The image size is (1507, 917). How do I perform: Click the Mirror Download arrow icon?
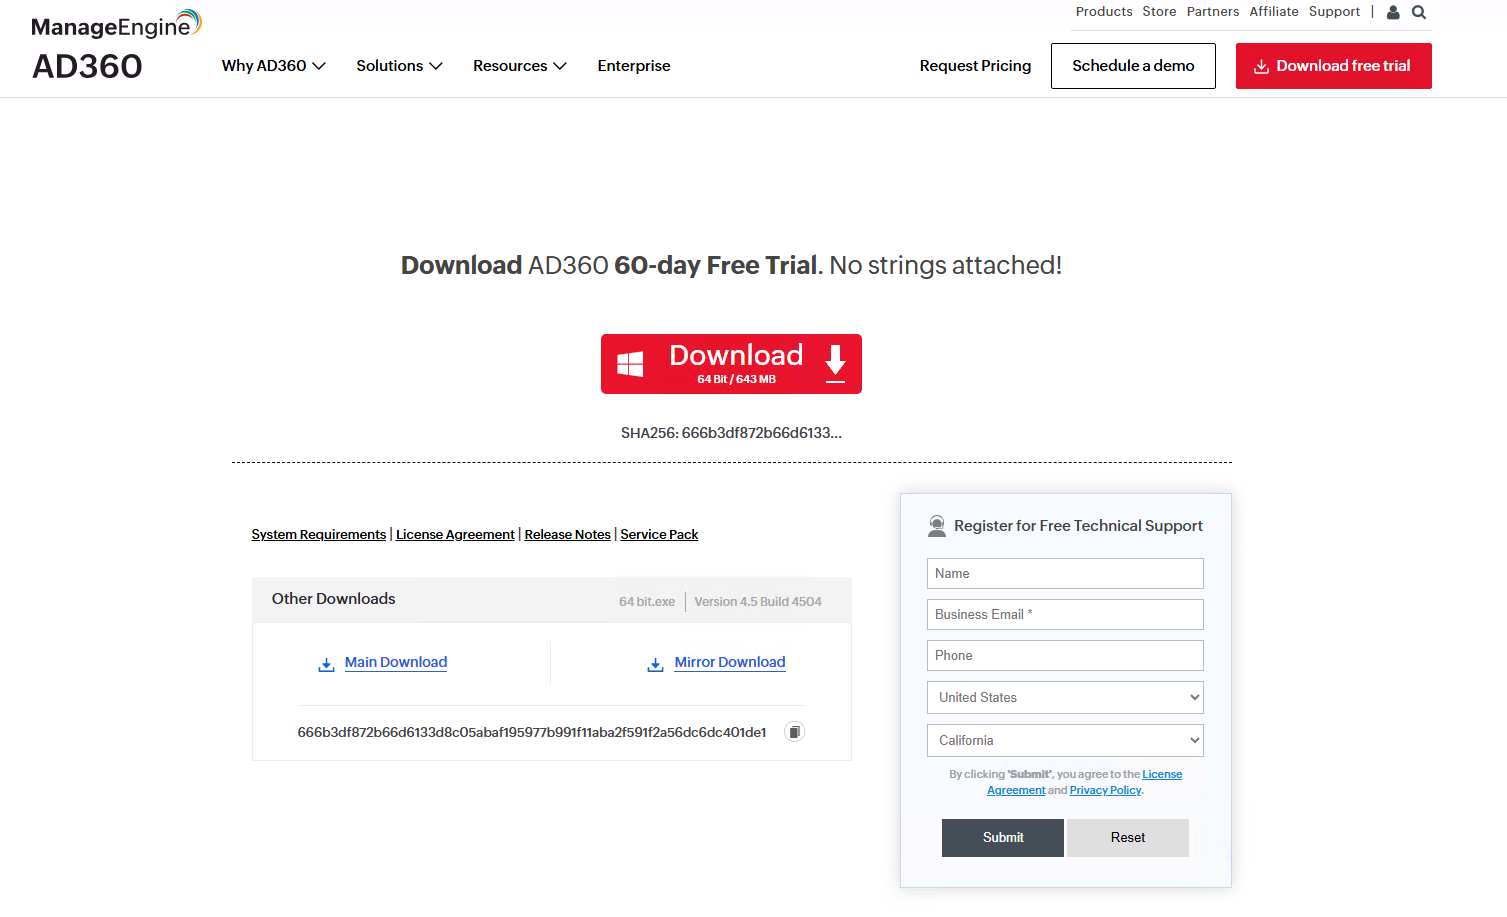tap(656, 664)
